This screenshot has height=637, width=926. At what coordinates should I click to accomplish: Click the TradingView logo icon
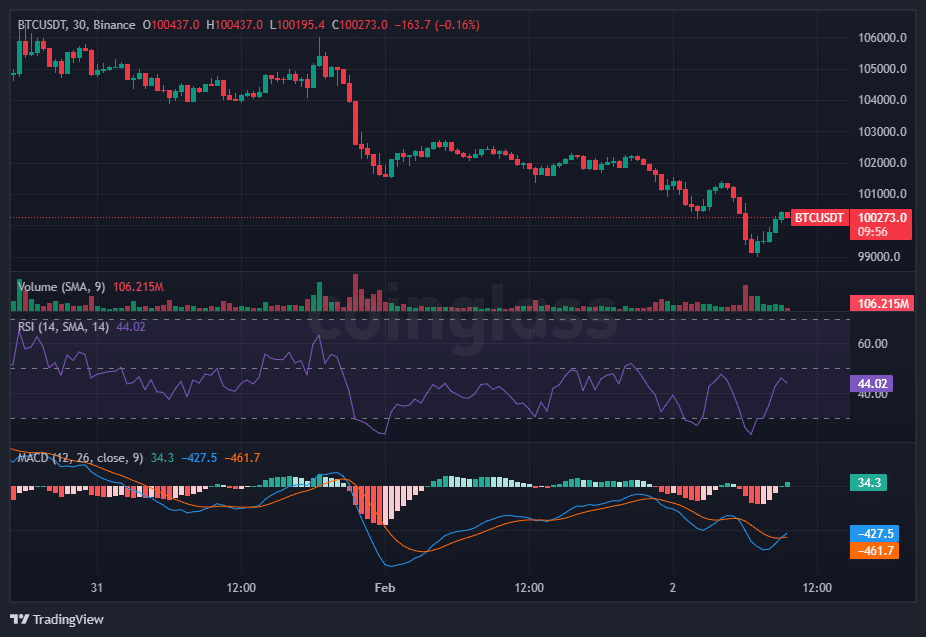[19, 620]
